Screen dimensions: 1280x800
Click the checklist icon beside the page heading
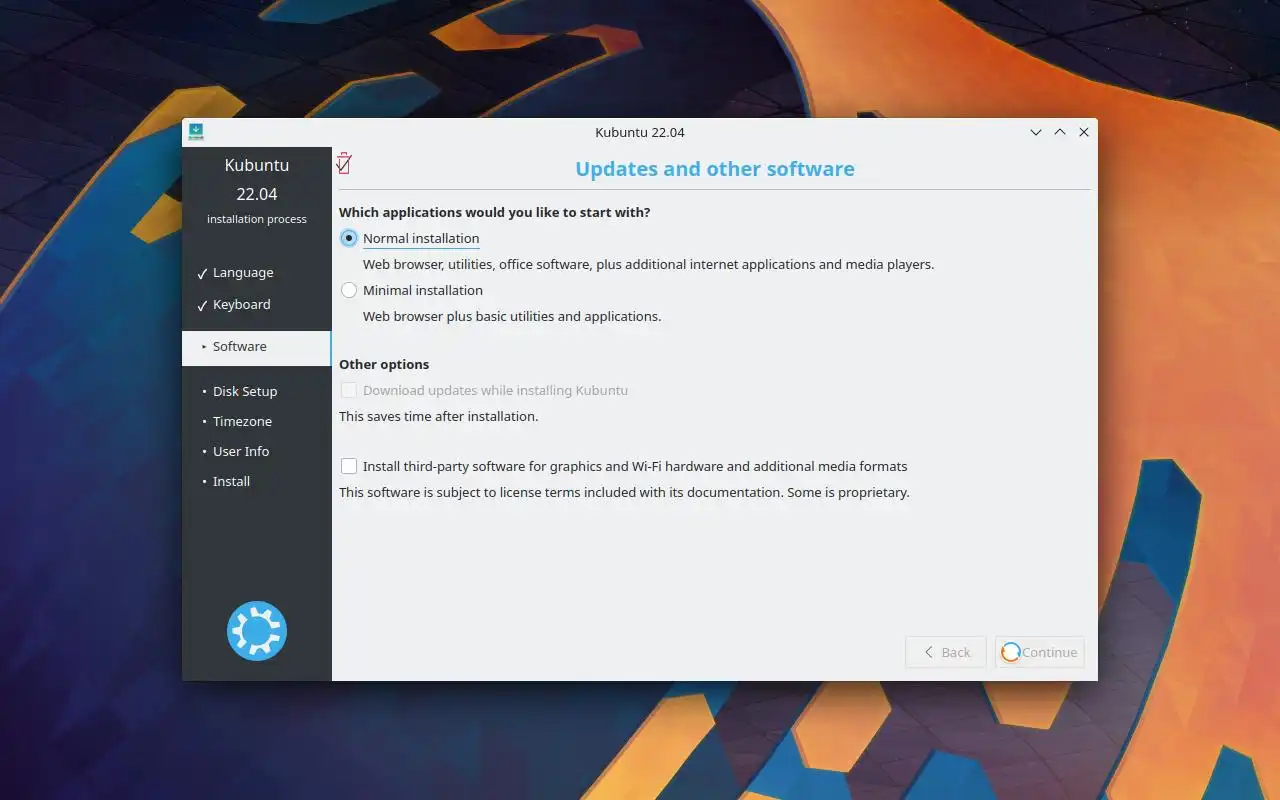click(344, 163)
